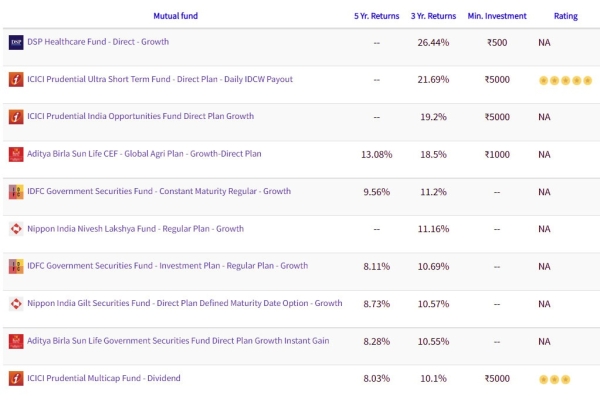Click the Nippon logo beside Nivesh Lakshya Fund
Image resolution: width=600 pixels, height=401 pixels.
point(15,229)
